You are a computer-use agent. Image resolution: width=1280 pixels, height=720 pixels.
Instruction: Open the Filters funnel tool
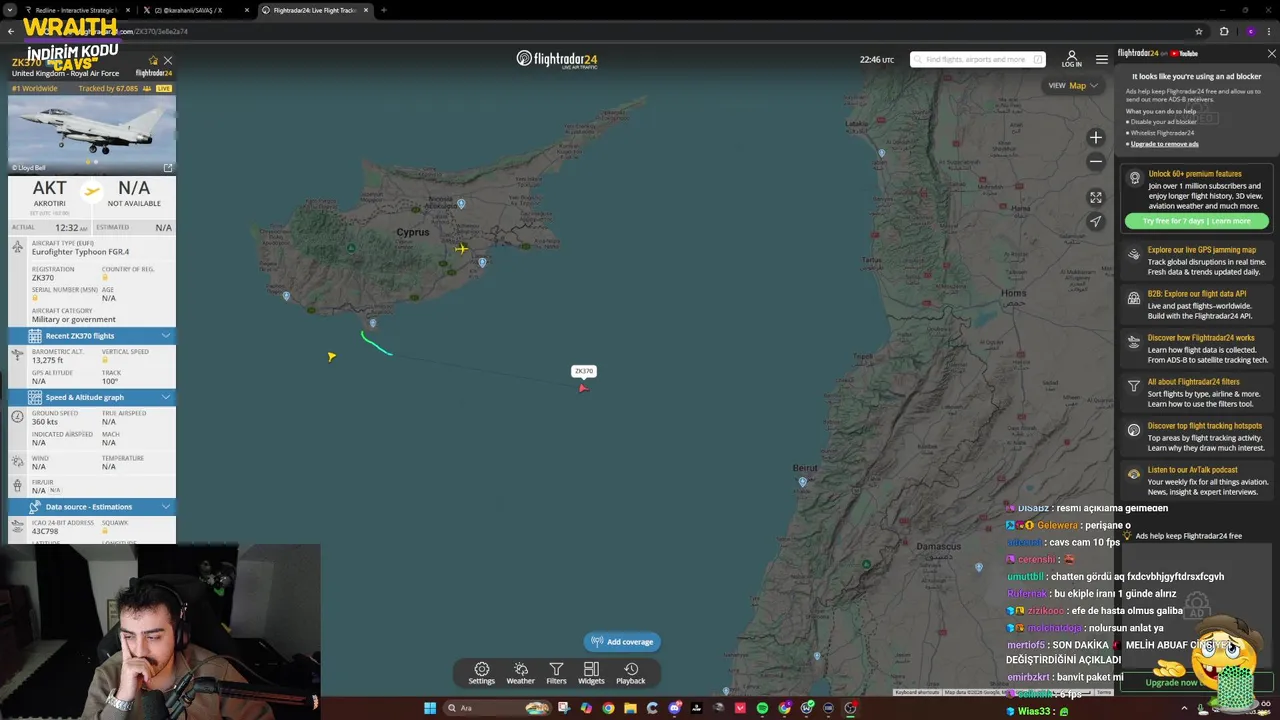556,673
